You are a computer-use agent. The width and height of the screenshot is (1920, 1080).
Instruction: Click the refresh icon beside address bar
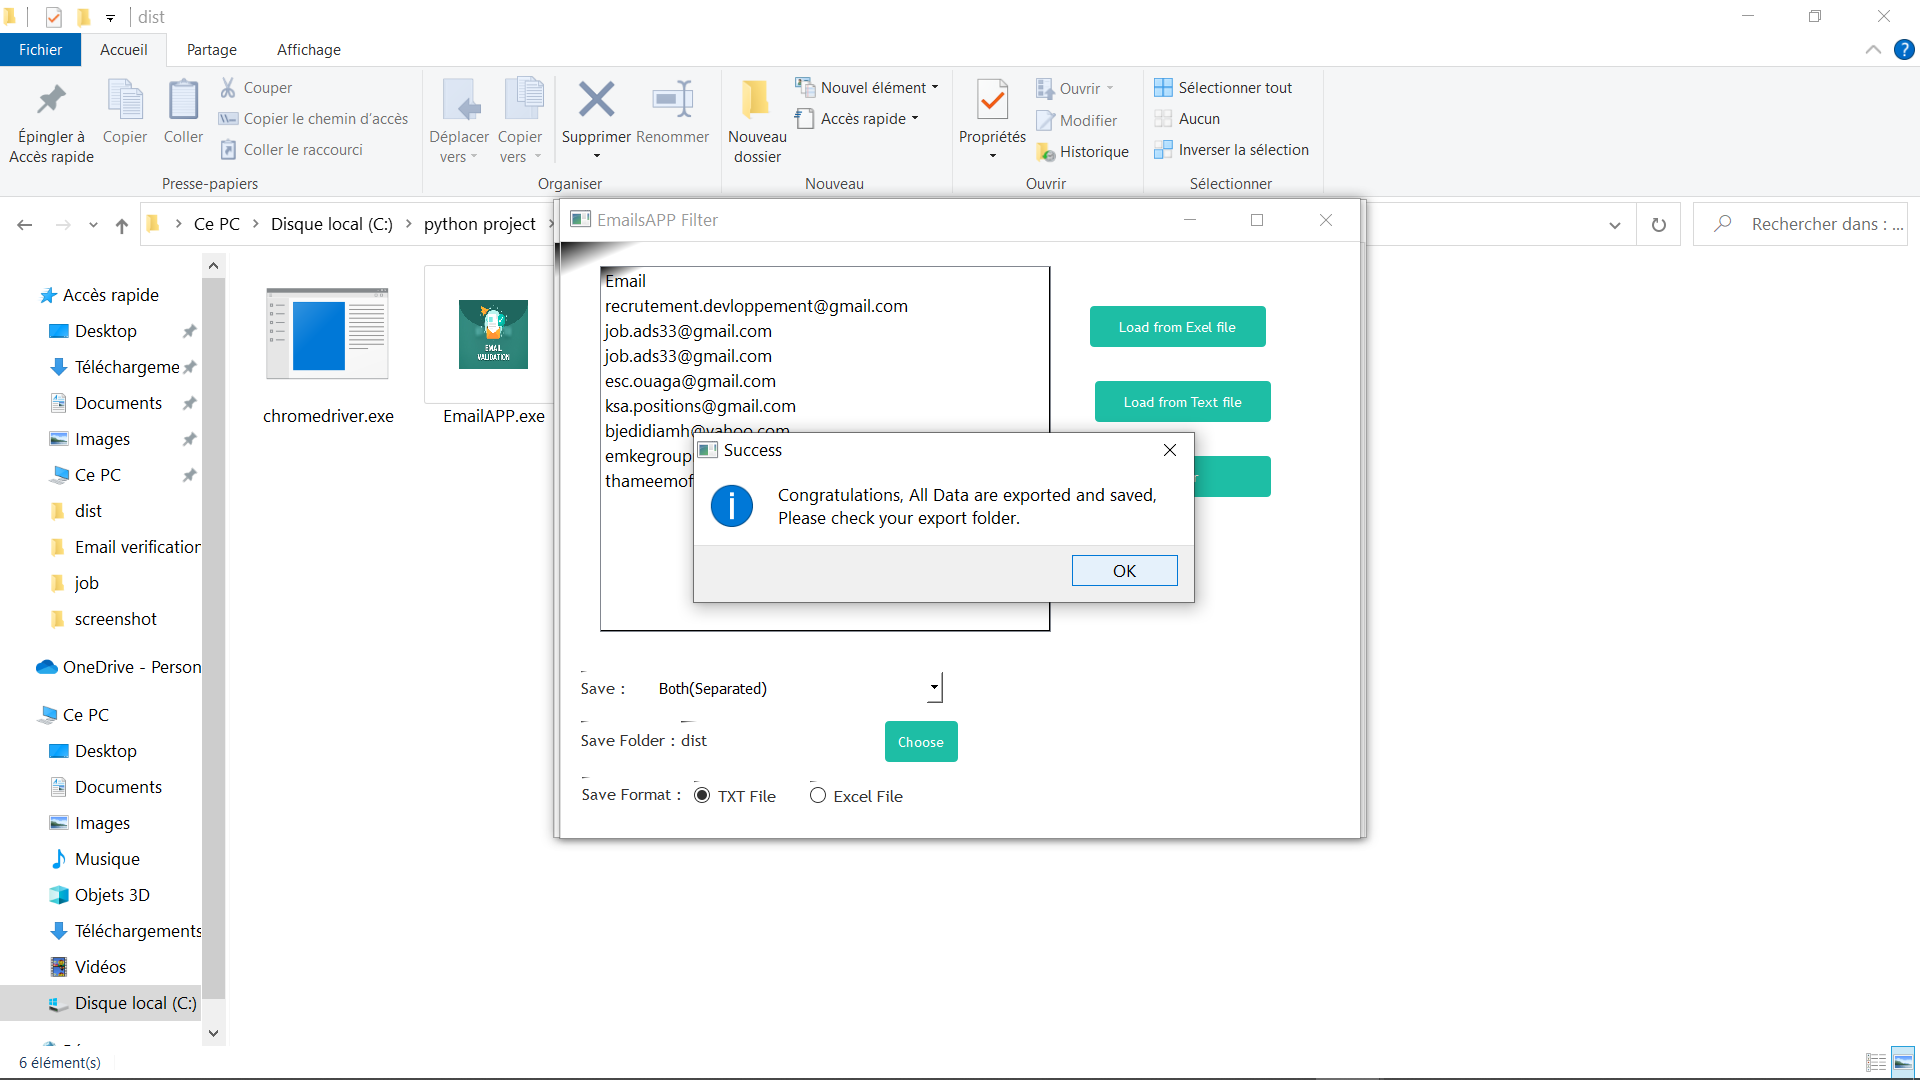tap(1659, 225)
